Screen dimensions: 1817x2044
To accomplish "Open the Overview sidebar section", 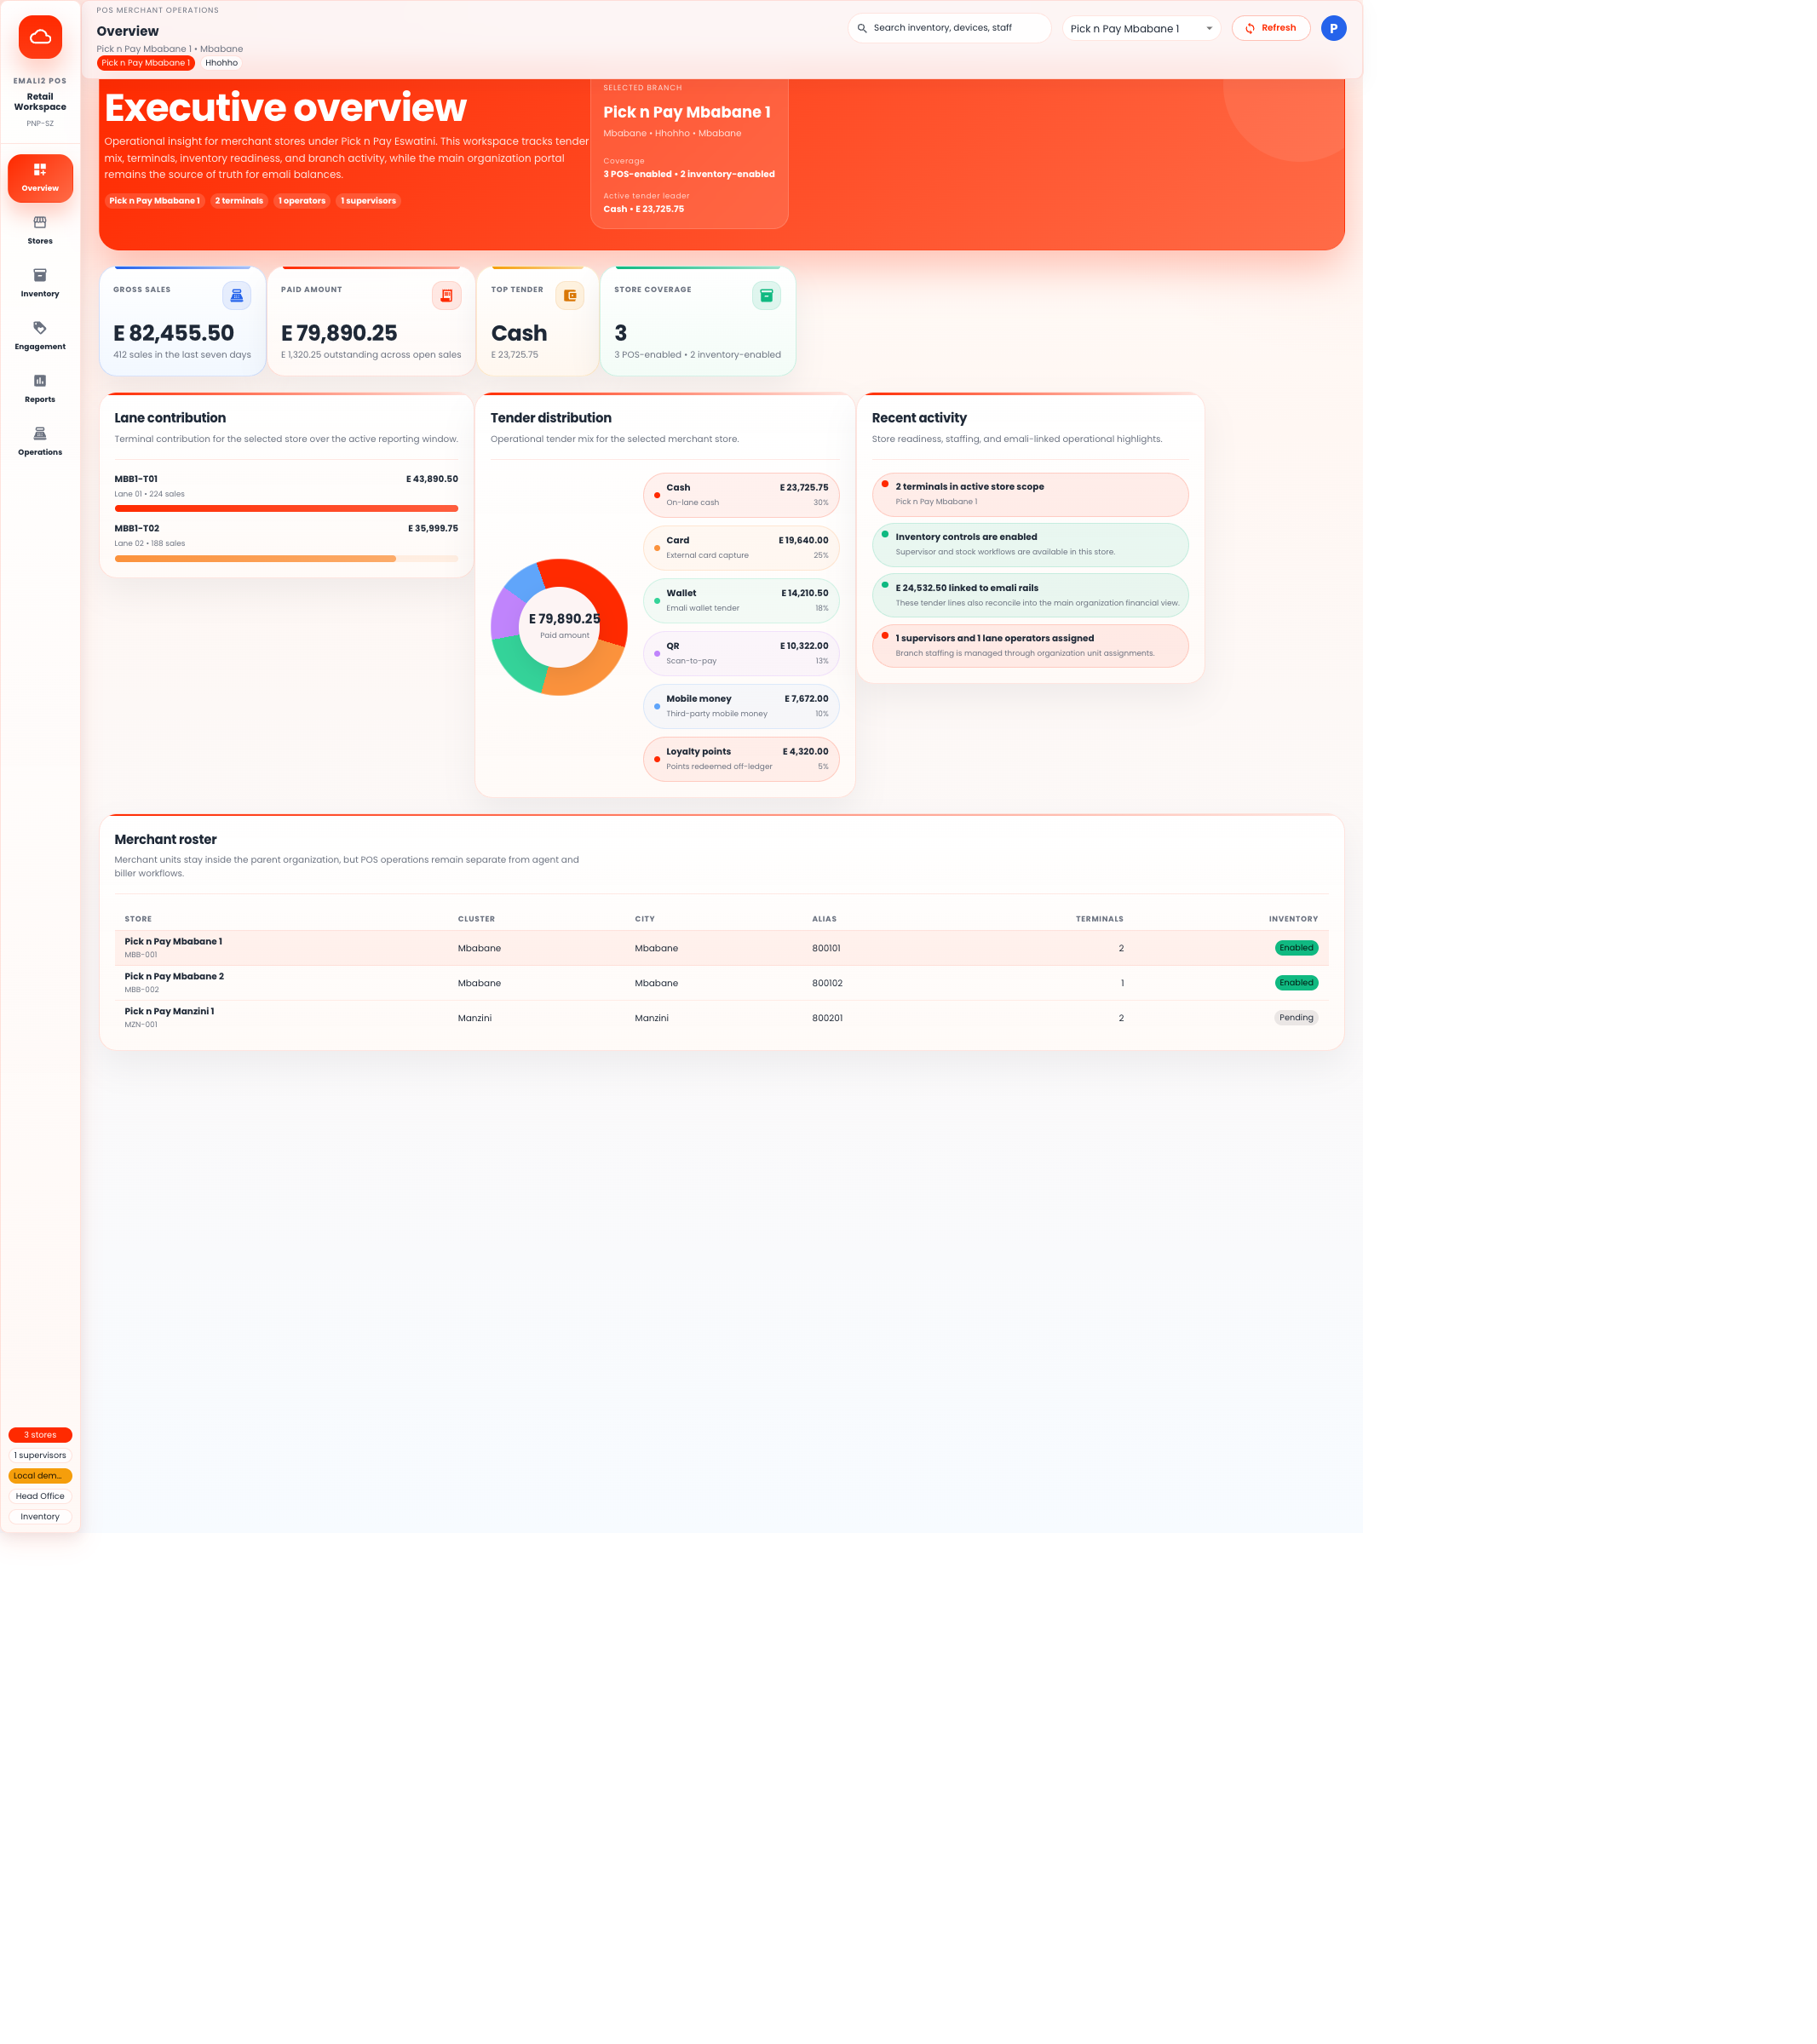I will (x=40, y=178).
